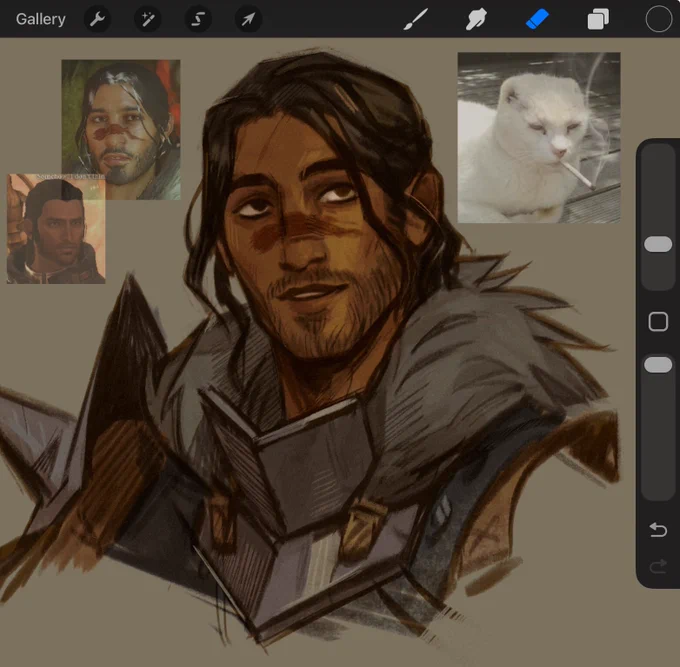The image size is (680, 667).
Task: Open the color picker circle
Action: pyautogui.click(x=658, y=19)
